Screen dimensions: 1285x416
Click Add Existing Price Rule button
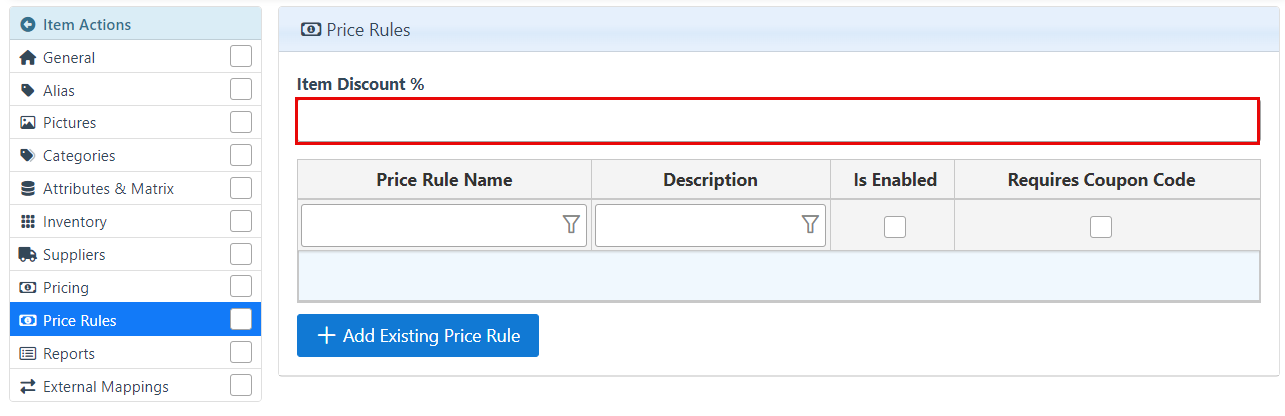point(418,336)
